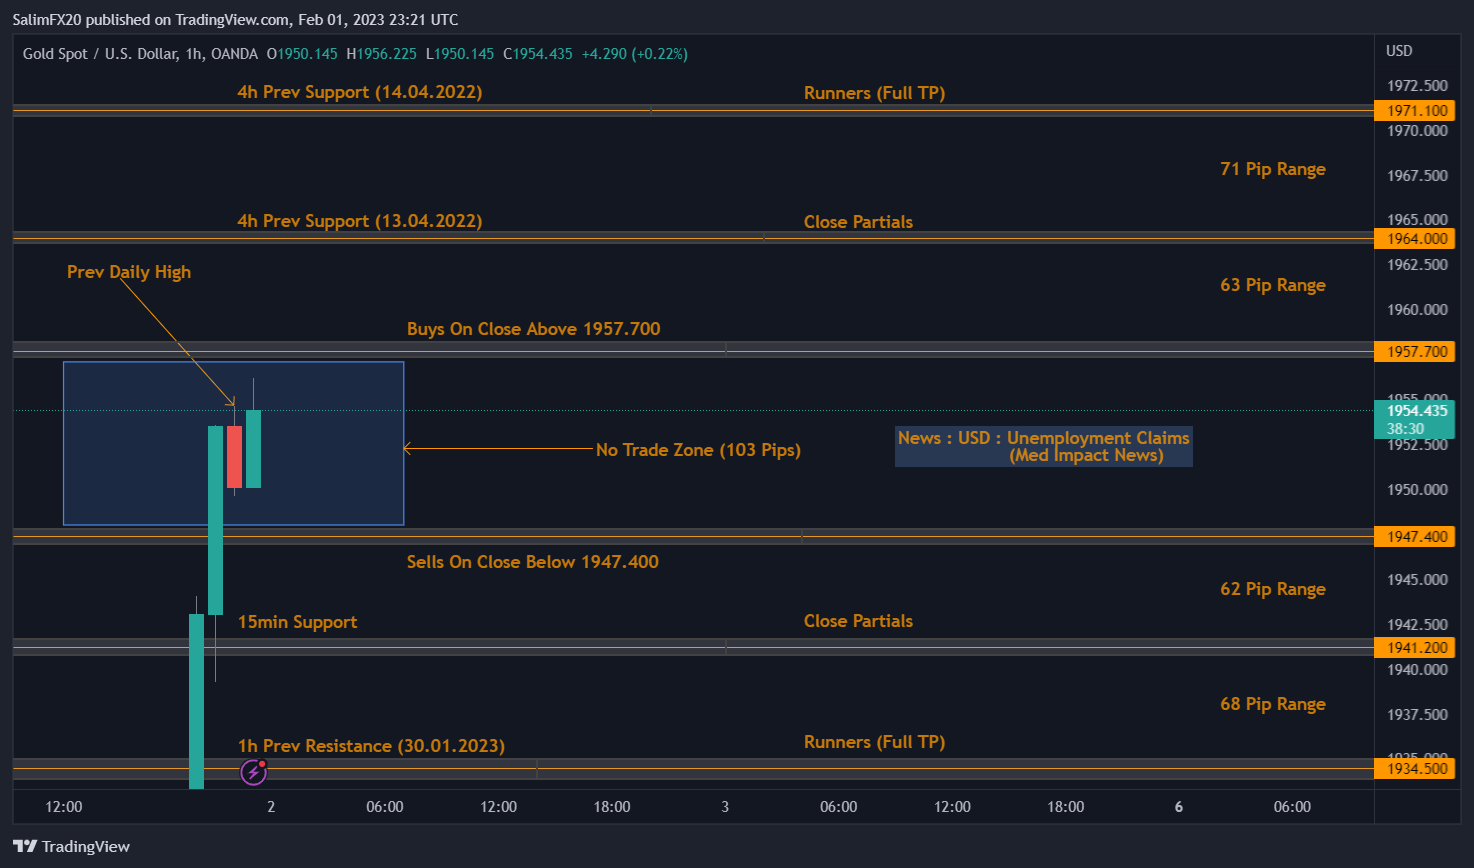Expand the No Trade Zone rectangle annotation

[233, 442]
